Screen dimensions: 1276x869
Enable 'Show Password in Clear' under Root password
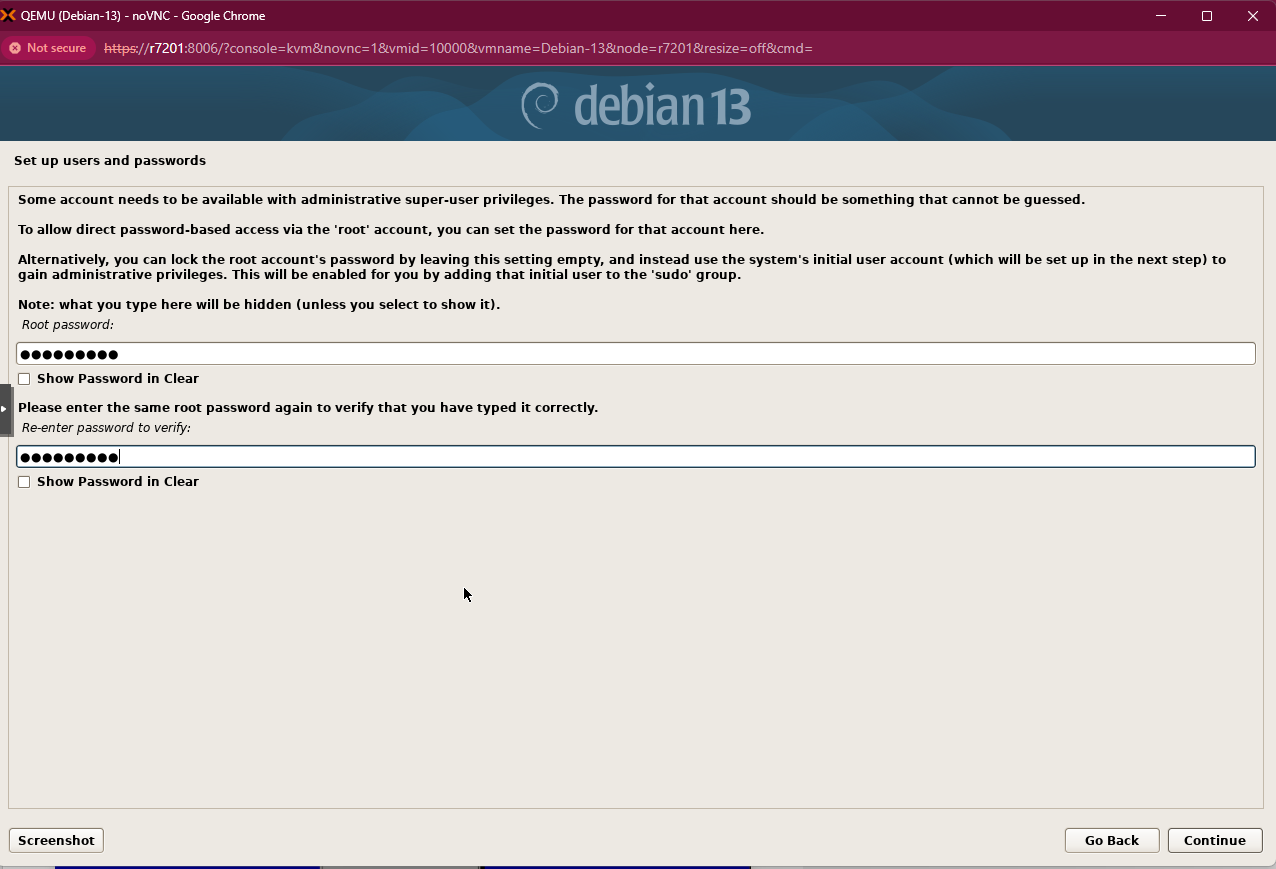(x=23, y=378)
